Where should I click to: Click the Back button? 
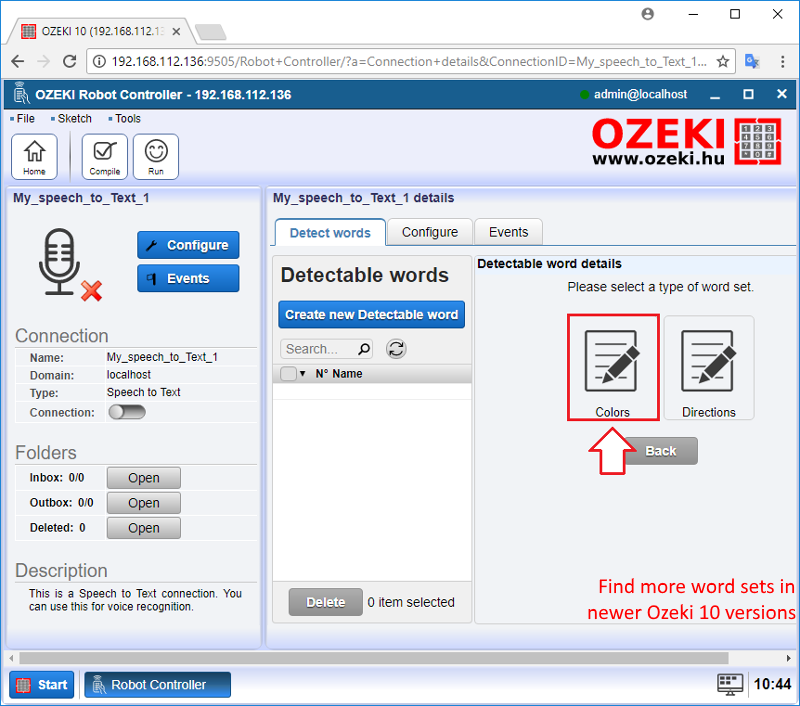[661, 451]
